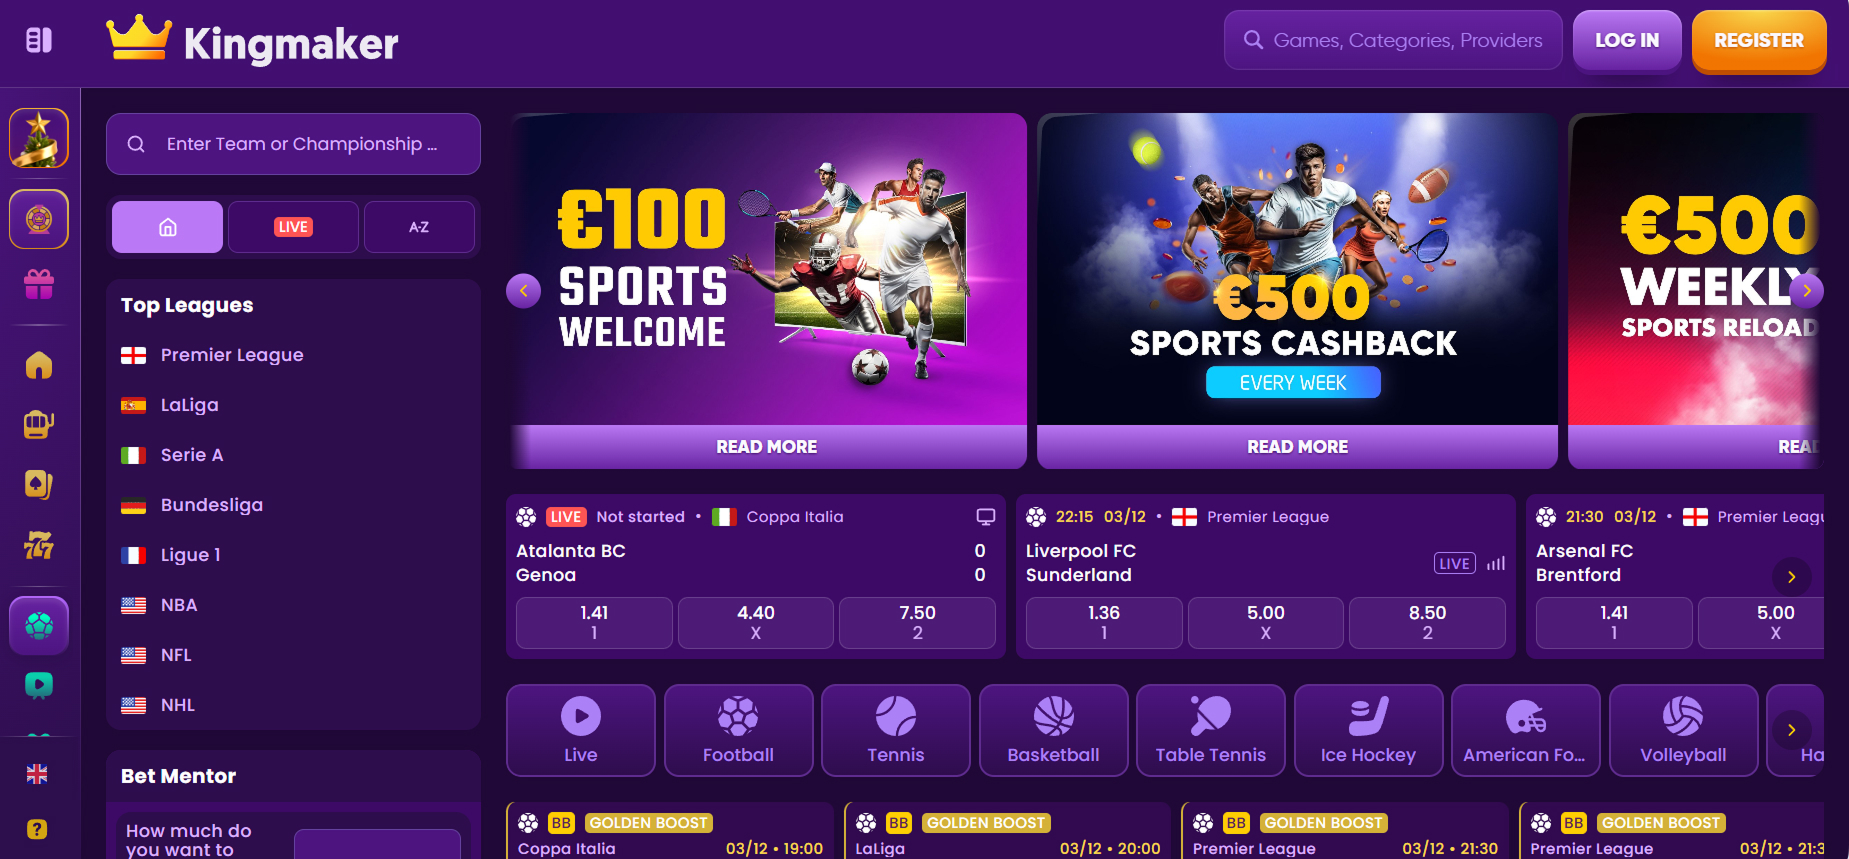
Task: Switch to the A-Z sports tab
Action: tap(419, 227)
